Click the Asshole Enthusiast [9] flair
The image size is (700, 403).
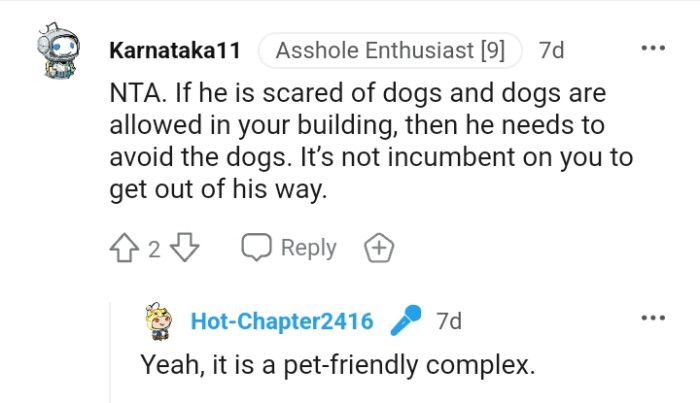(x=390, y=49)
